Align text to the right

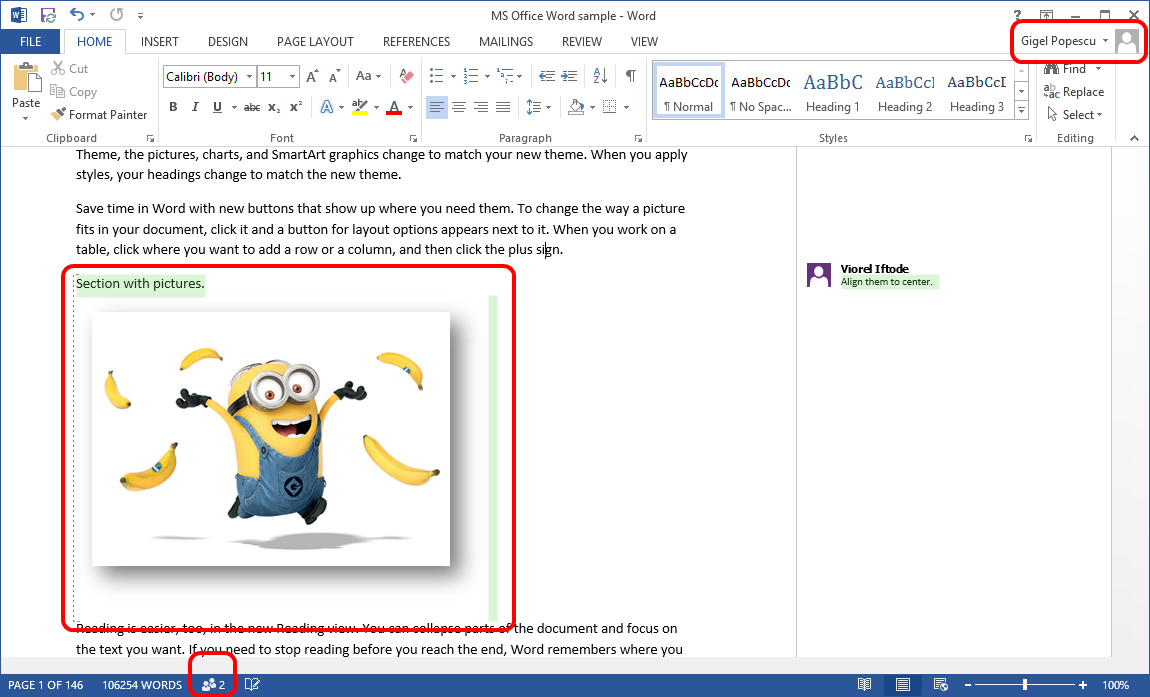click(481, 107)
